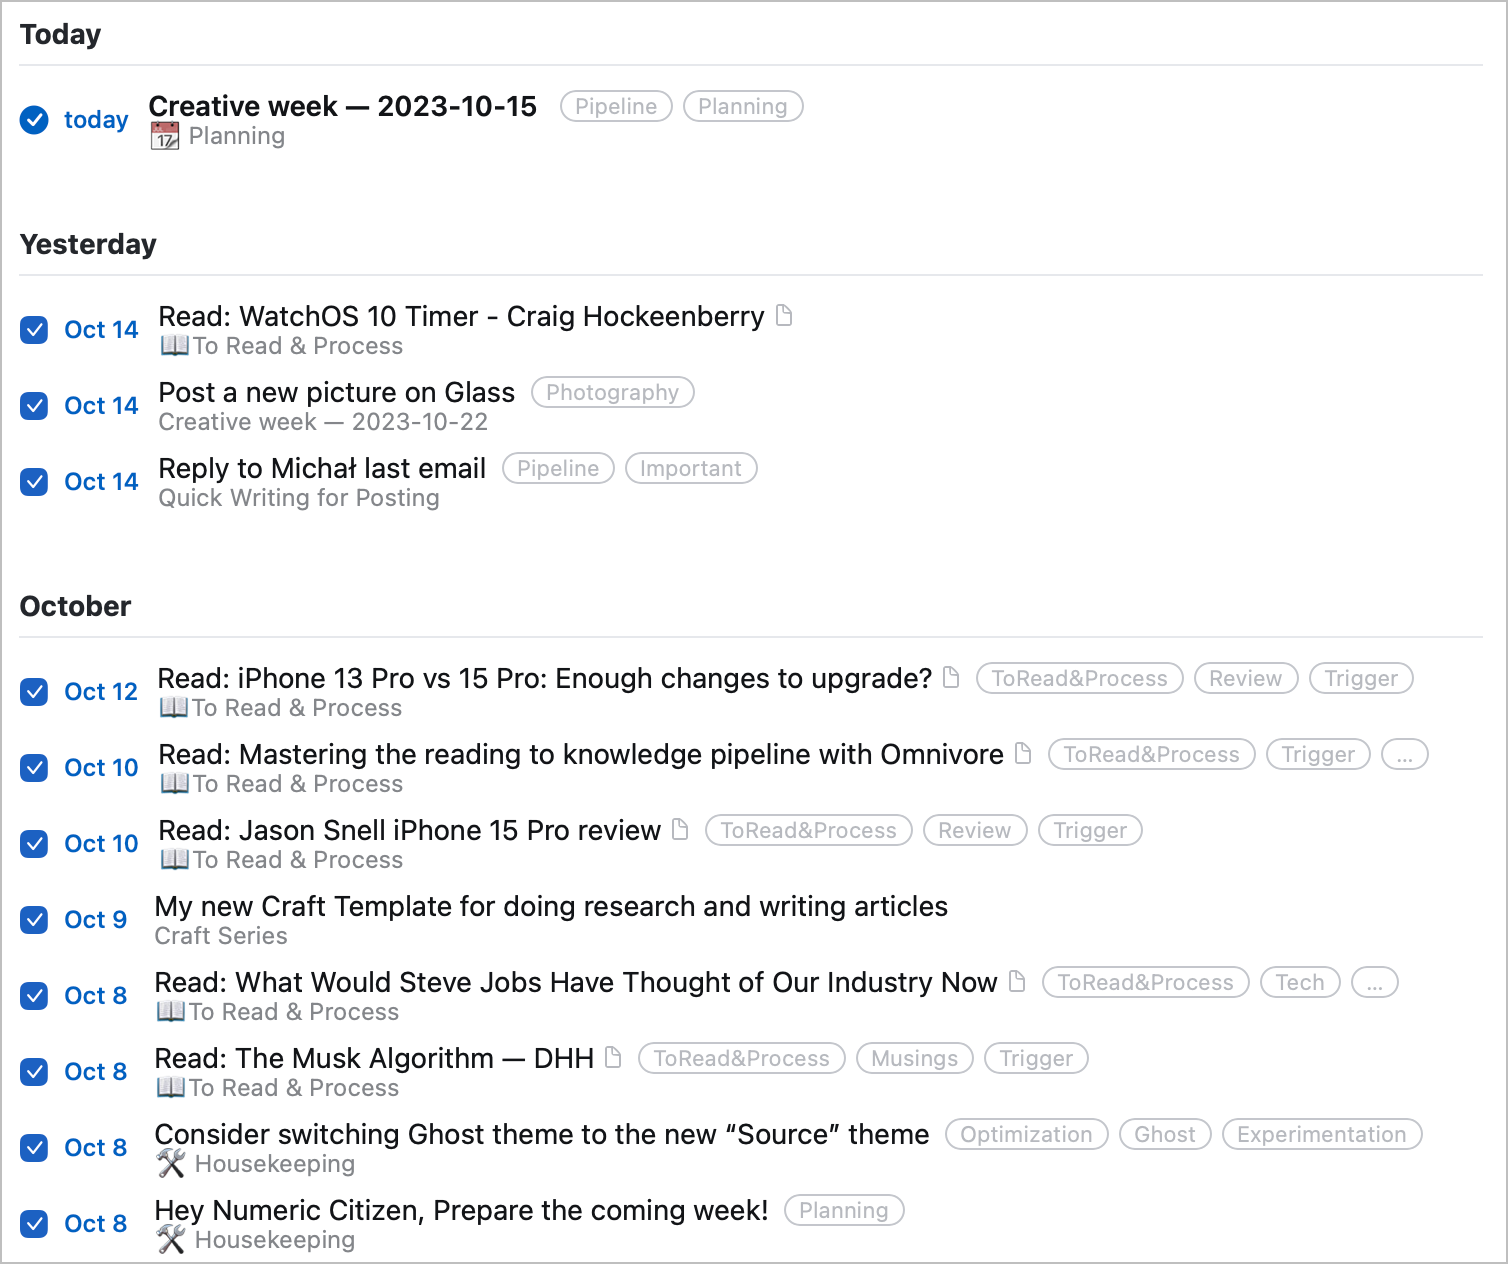Screen dimensions: 1508x1264
Task: Toggle Reply to Michał last email checkbox
Action: [x=34, y=482]
